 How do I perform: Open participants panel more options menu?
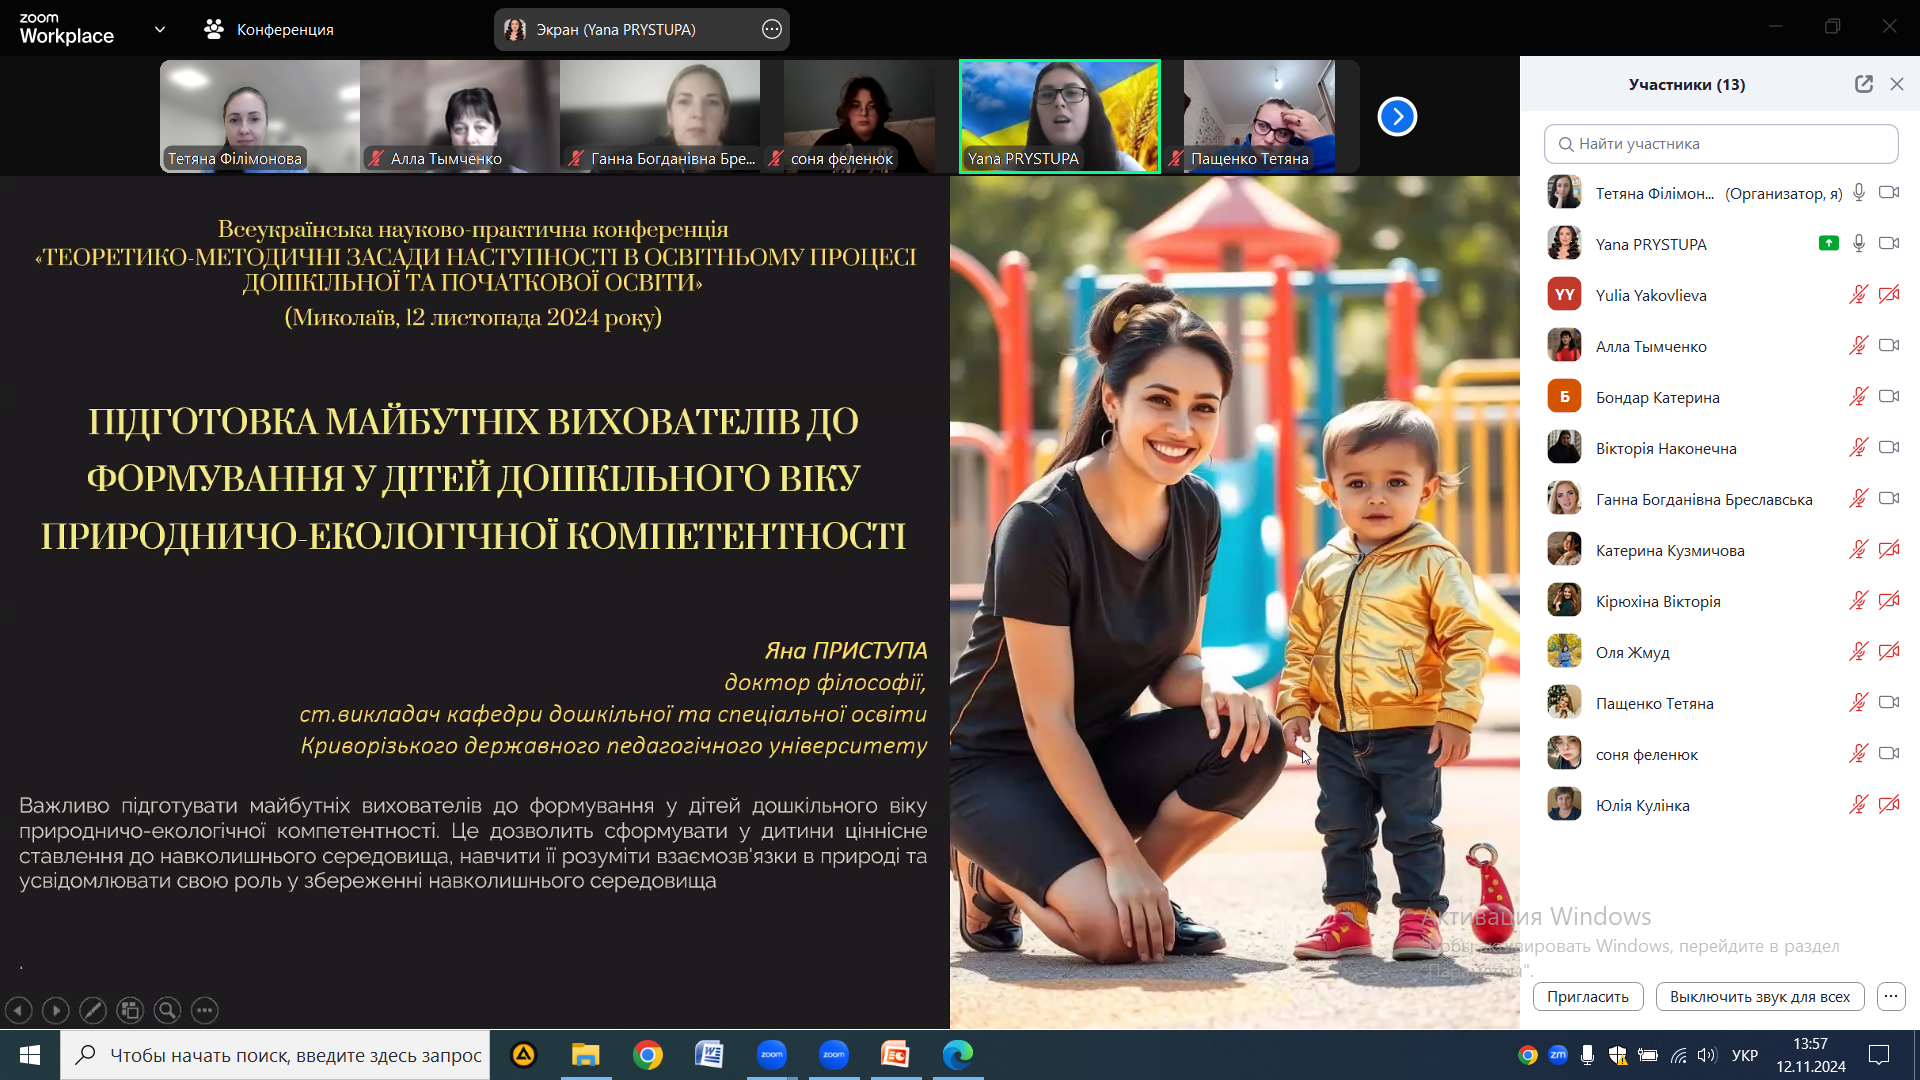(x=1890, y=996)
